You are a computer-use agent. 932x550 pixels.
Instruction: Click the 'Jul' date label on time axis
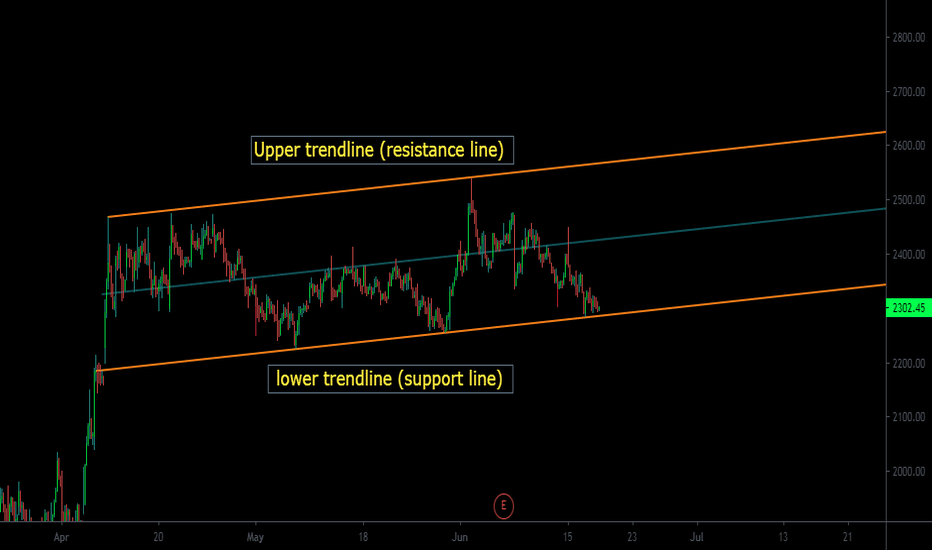(697, 537)
